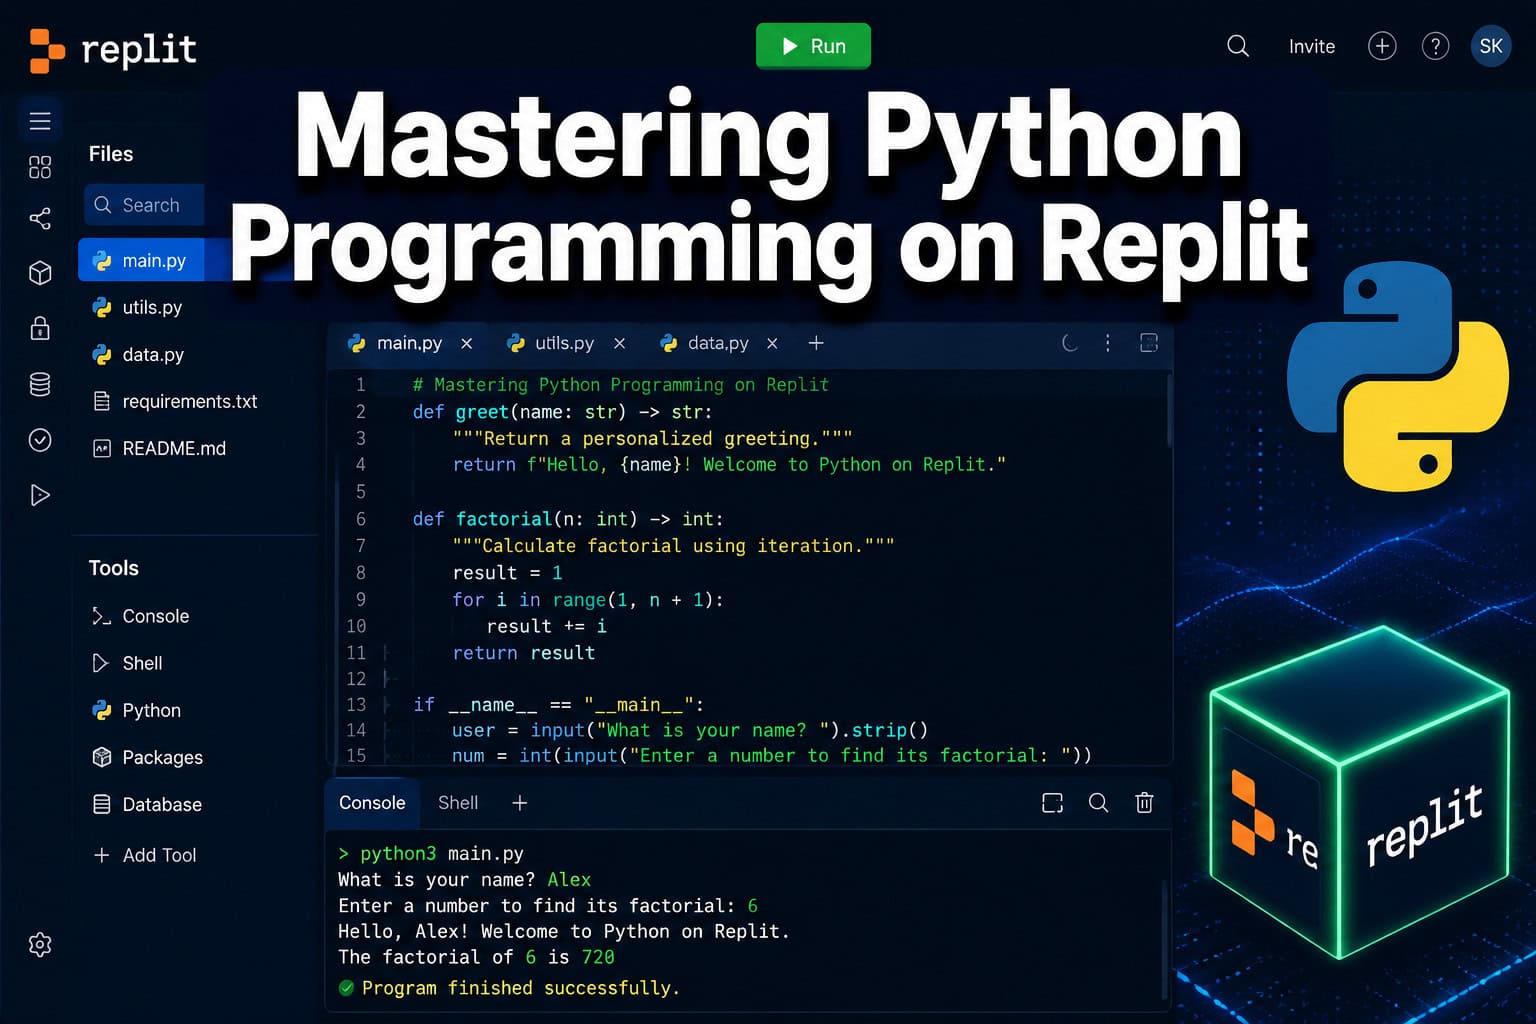The height and width of the screenshot is (1024, 1536).
Task: Click the console vertical scrollbar
Action: (x=1164, y=939)
